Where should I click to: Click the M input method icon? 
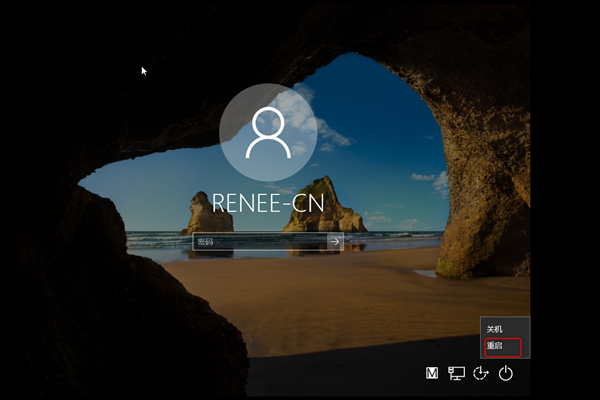(432, 374)
